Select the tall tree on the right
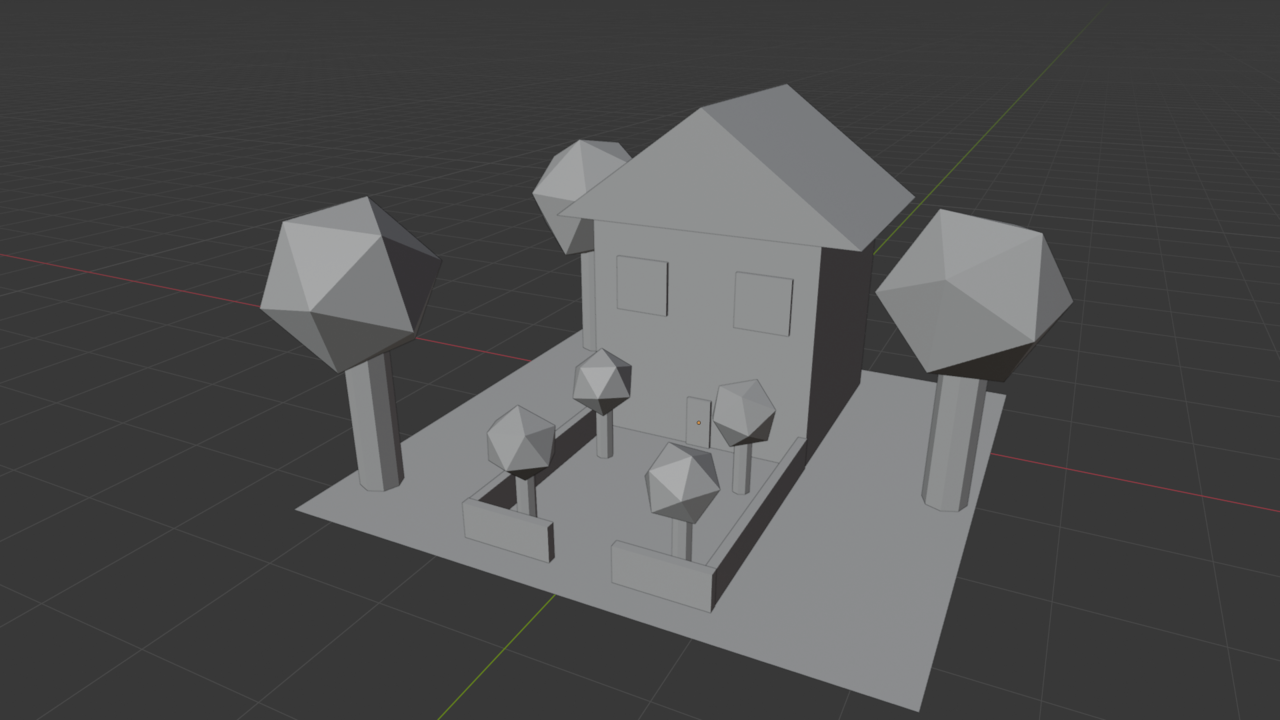This screenshot has width=1280, height=720. pos(975,290)
